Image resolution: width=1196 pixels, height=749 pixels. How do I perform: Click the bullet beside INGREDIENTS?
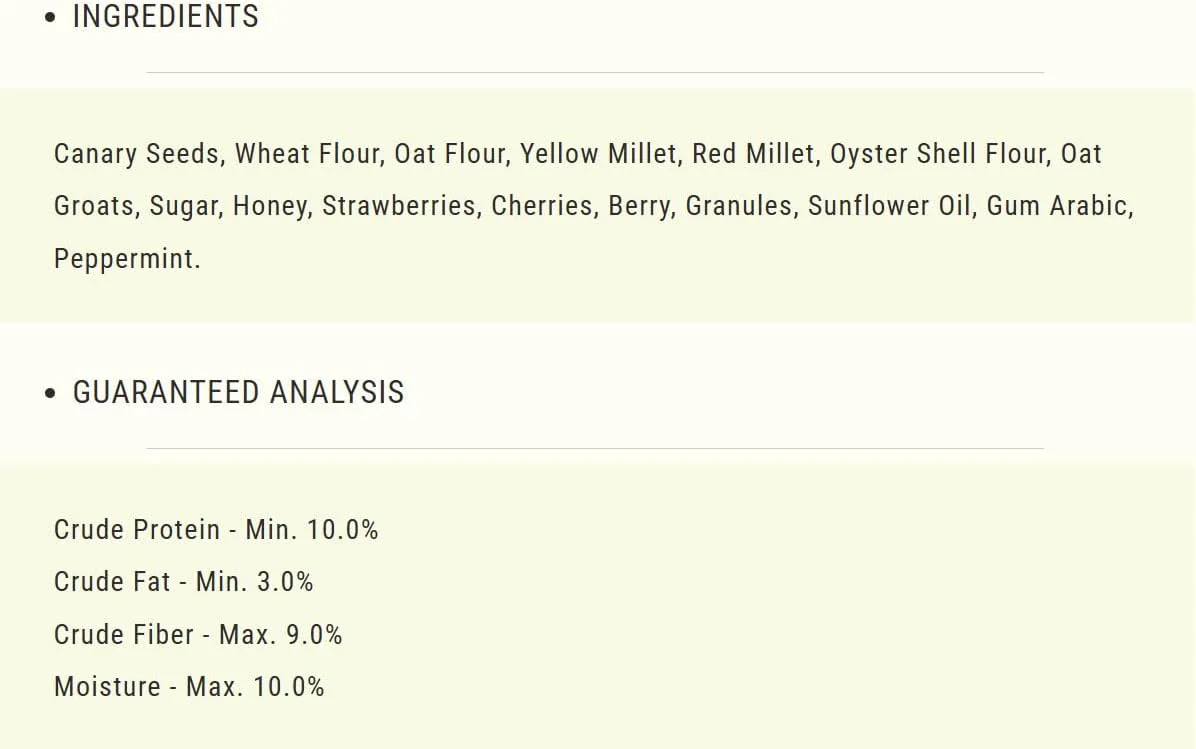point(50,18)
